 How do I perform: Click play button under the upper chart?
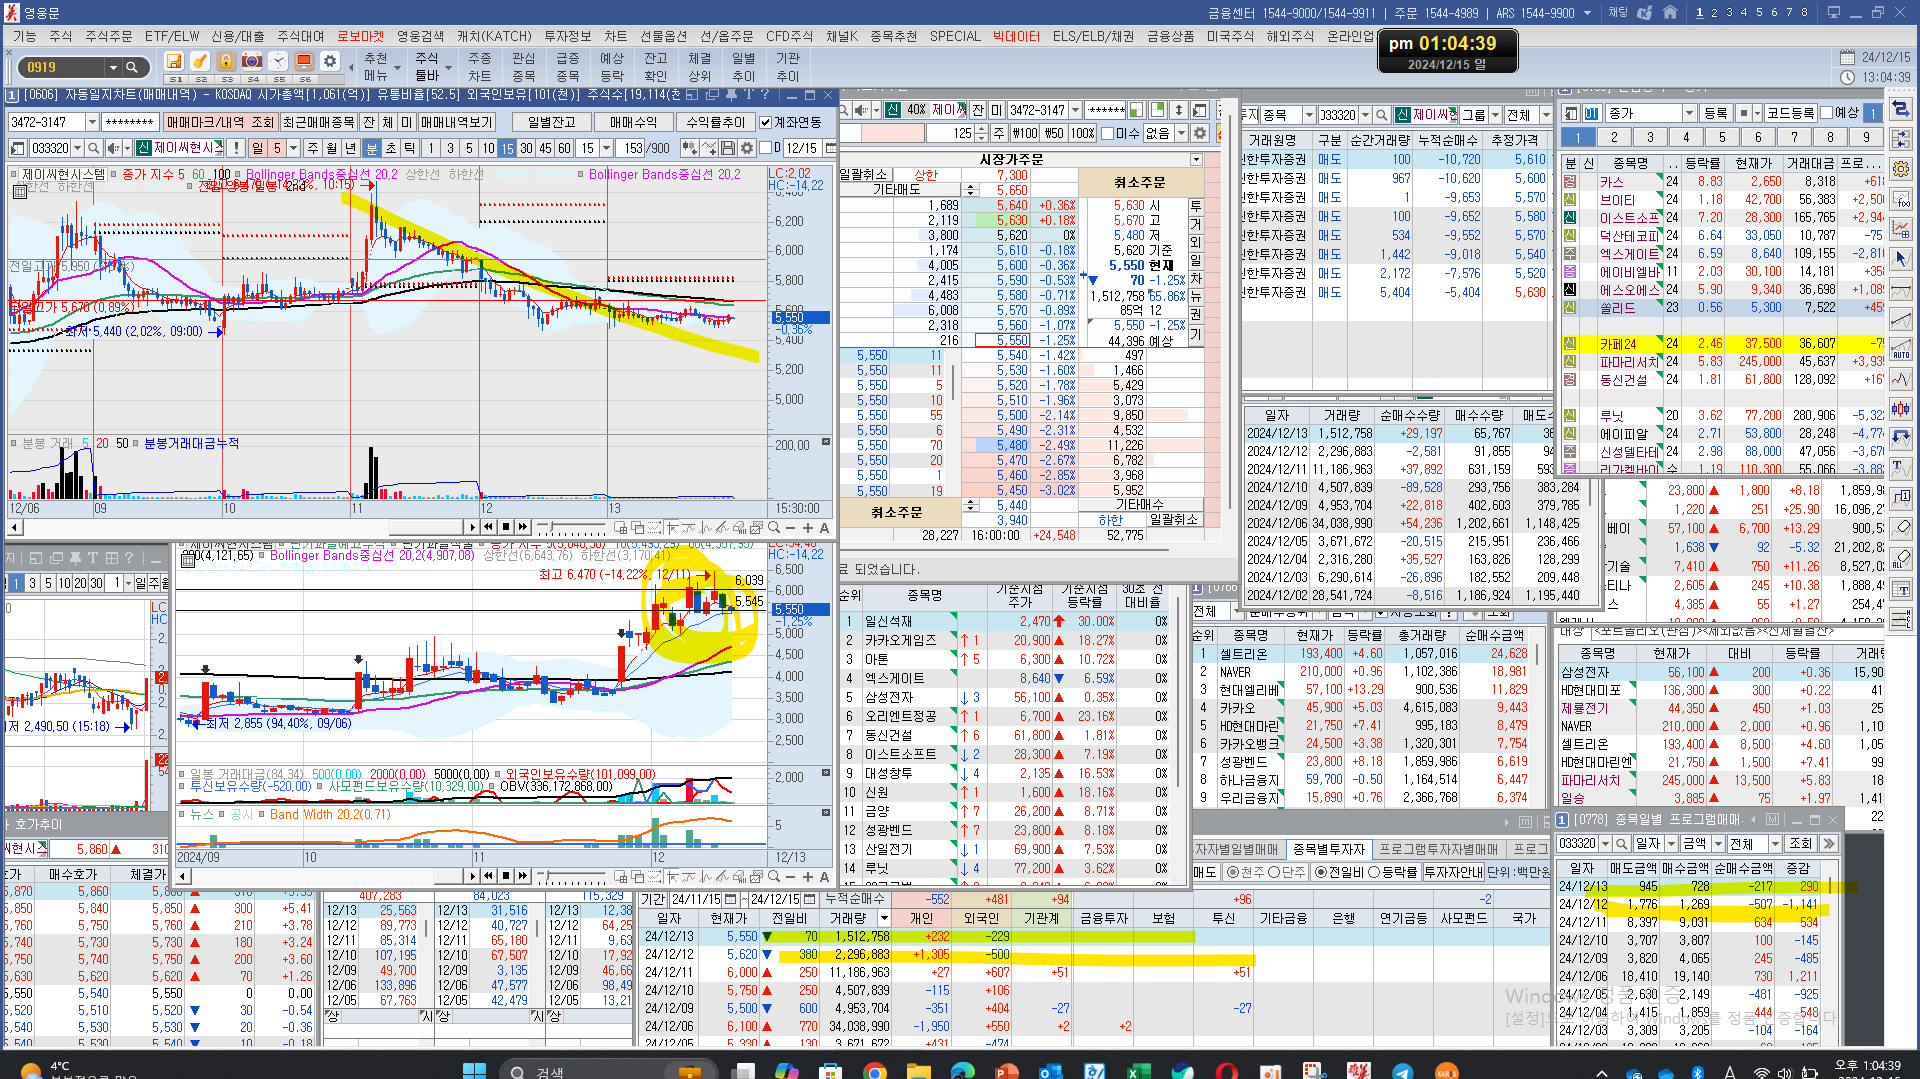(472, 527)
